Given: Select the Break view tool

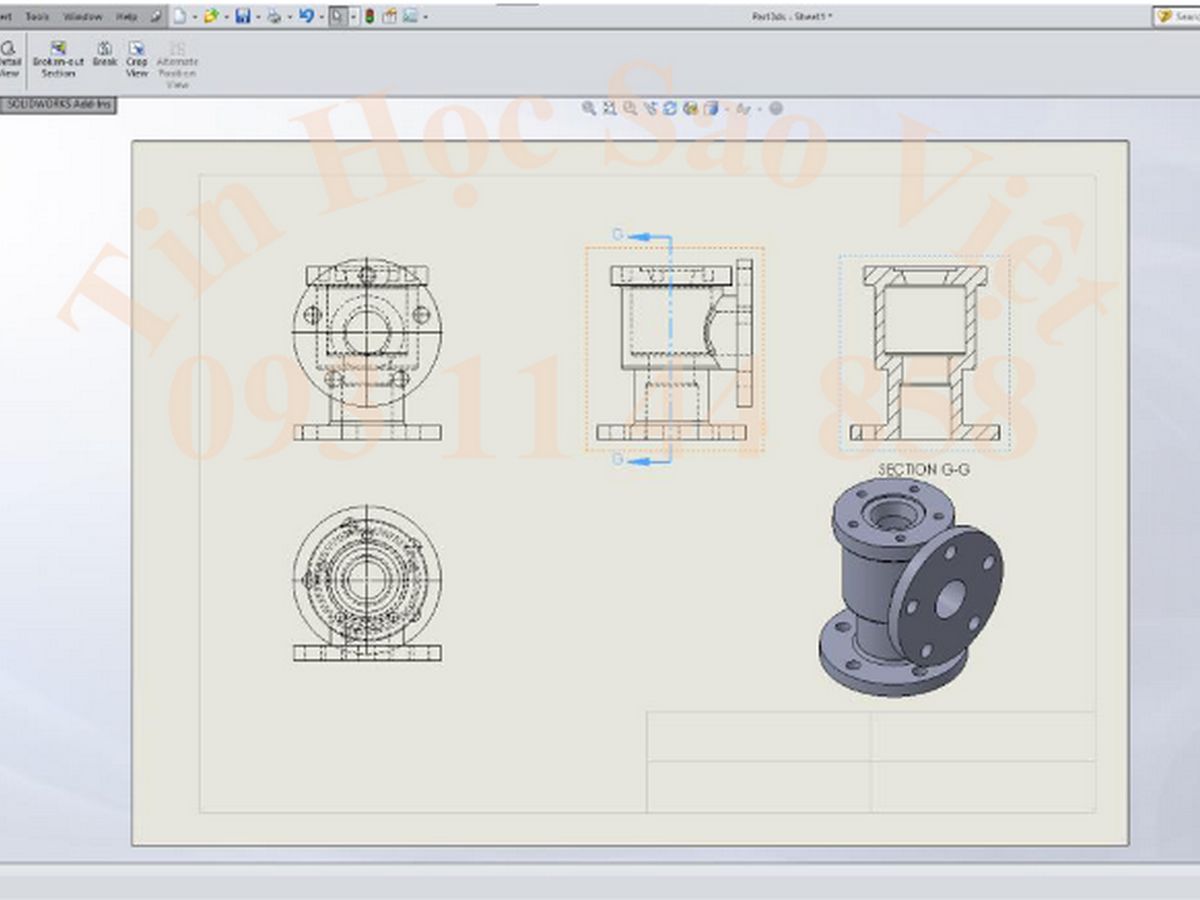Looking at the screenshot, I should (105, 54).
